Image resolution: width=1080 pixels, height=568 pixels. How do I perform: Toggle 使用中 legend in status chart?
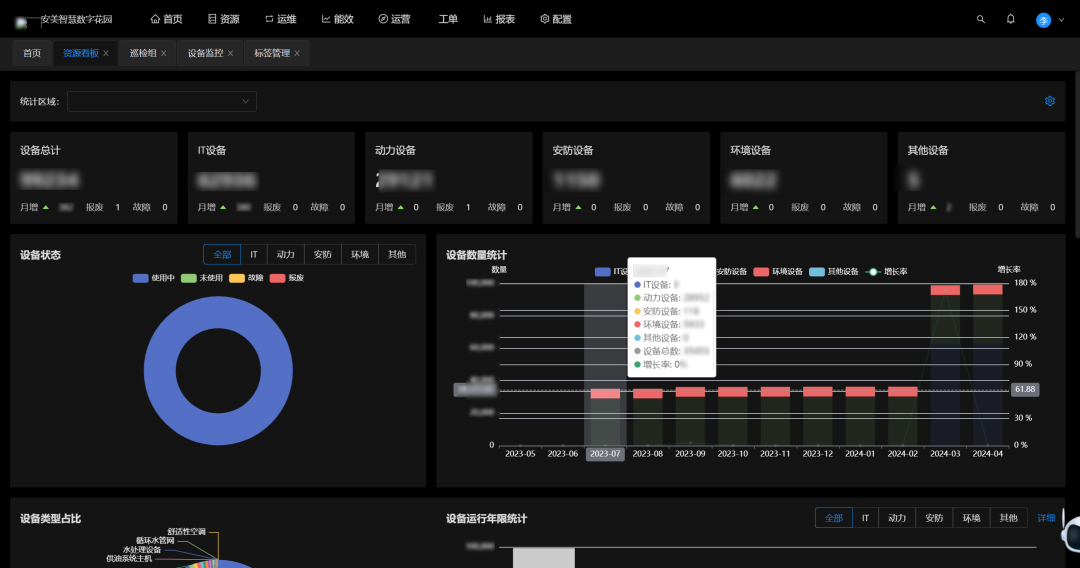[x=154, y=278]
